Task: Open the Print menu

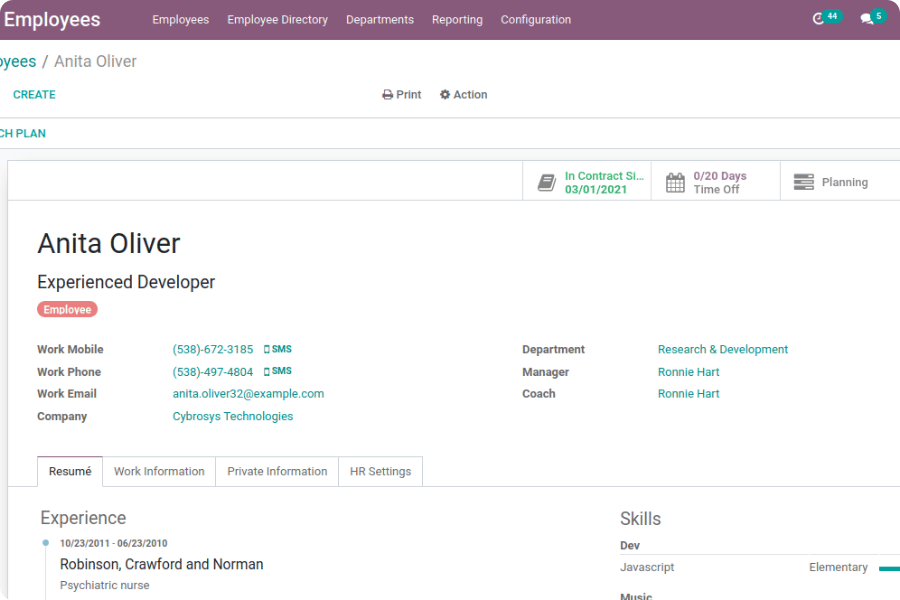Action: point(402,95)
